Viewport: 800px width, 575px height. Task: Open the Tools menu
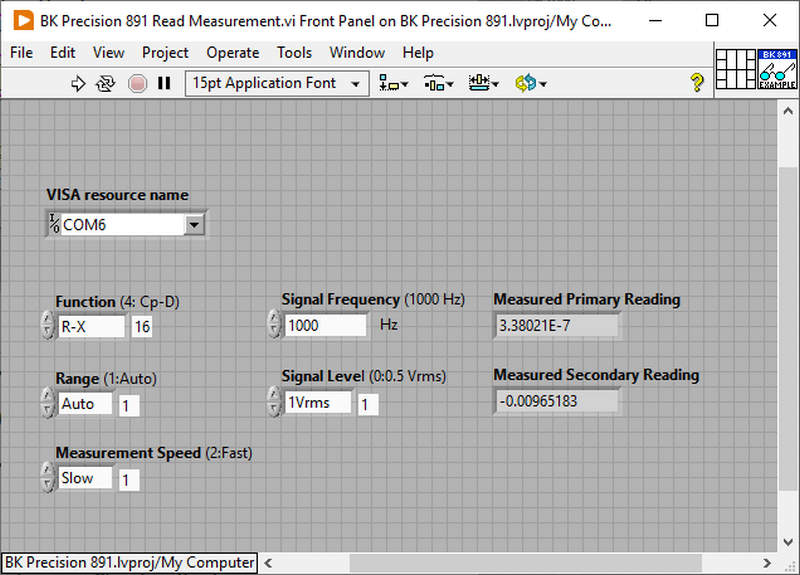point(294,53)
